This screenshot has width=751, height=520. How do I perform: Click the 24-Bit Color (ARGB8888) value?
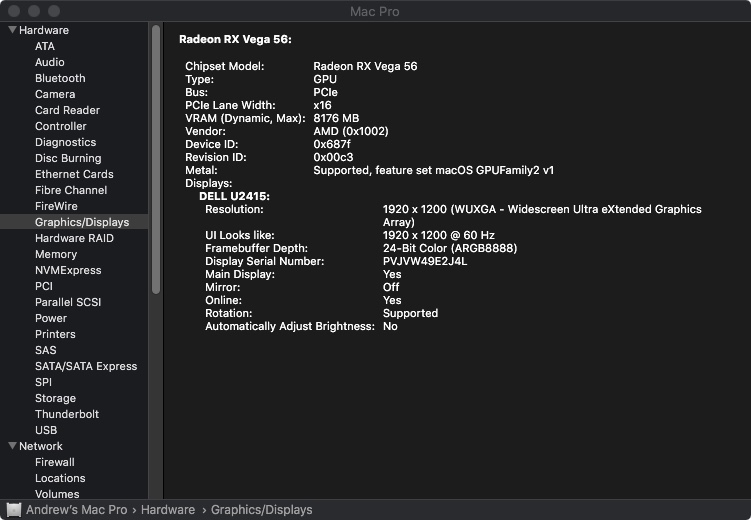click(x=450, y=248)
